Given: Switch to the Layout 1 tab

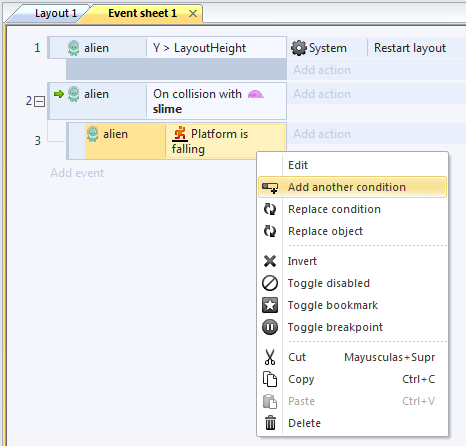Looking at the screenshot, I should coord(55,13).
